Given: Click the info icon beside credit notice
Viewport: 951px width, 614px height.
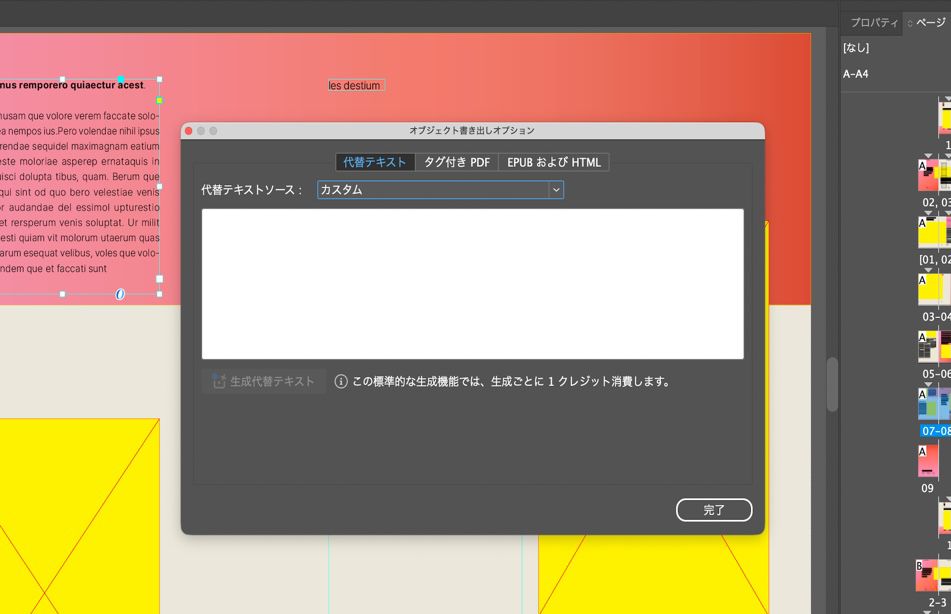Looking at the screenshot, I should point(341,382).
